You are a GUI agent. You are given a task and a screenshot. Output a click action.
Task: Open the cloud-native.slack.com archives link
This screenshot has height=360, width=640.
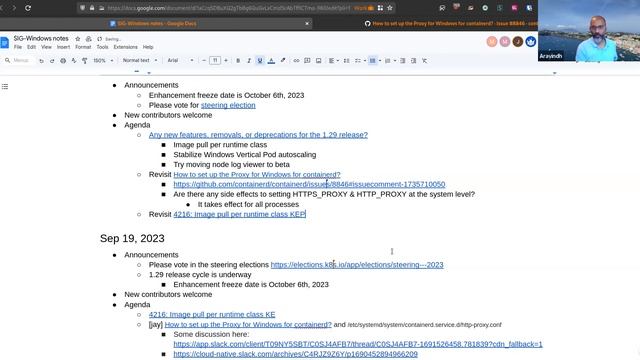[296, 354]
